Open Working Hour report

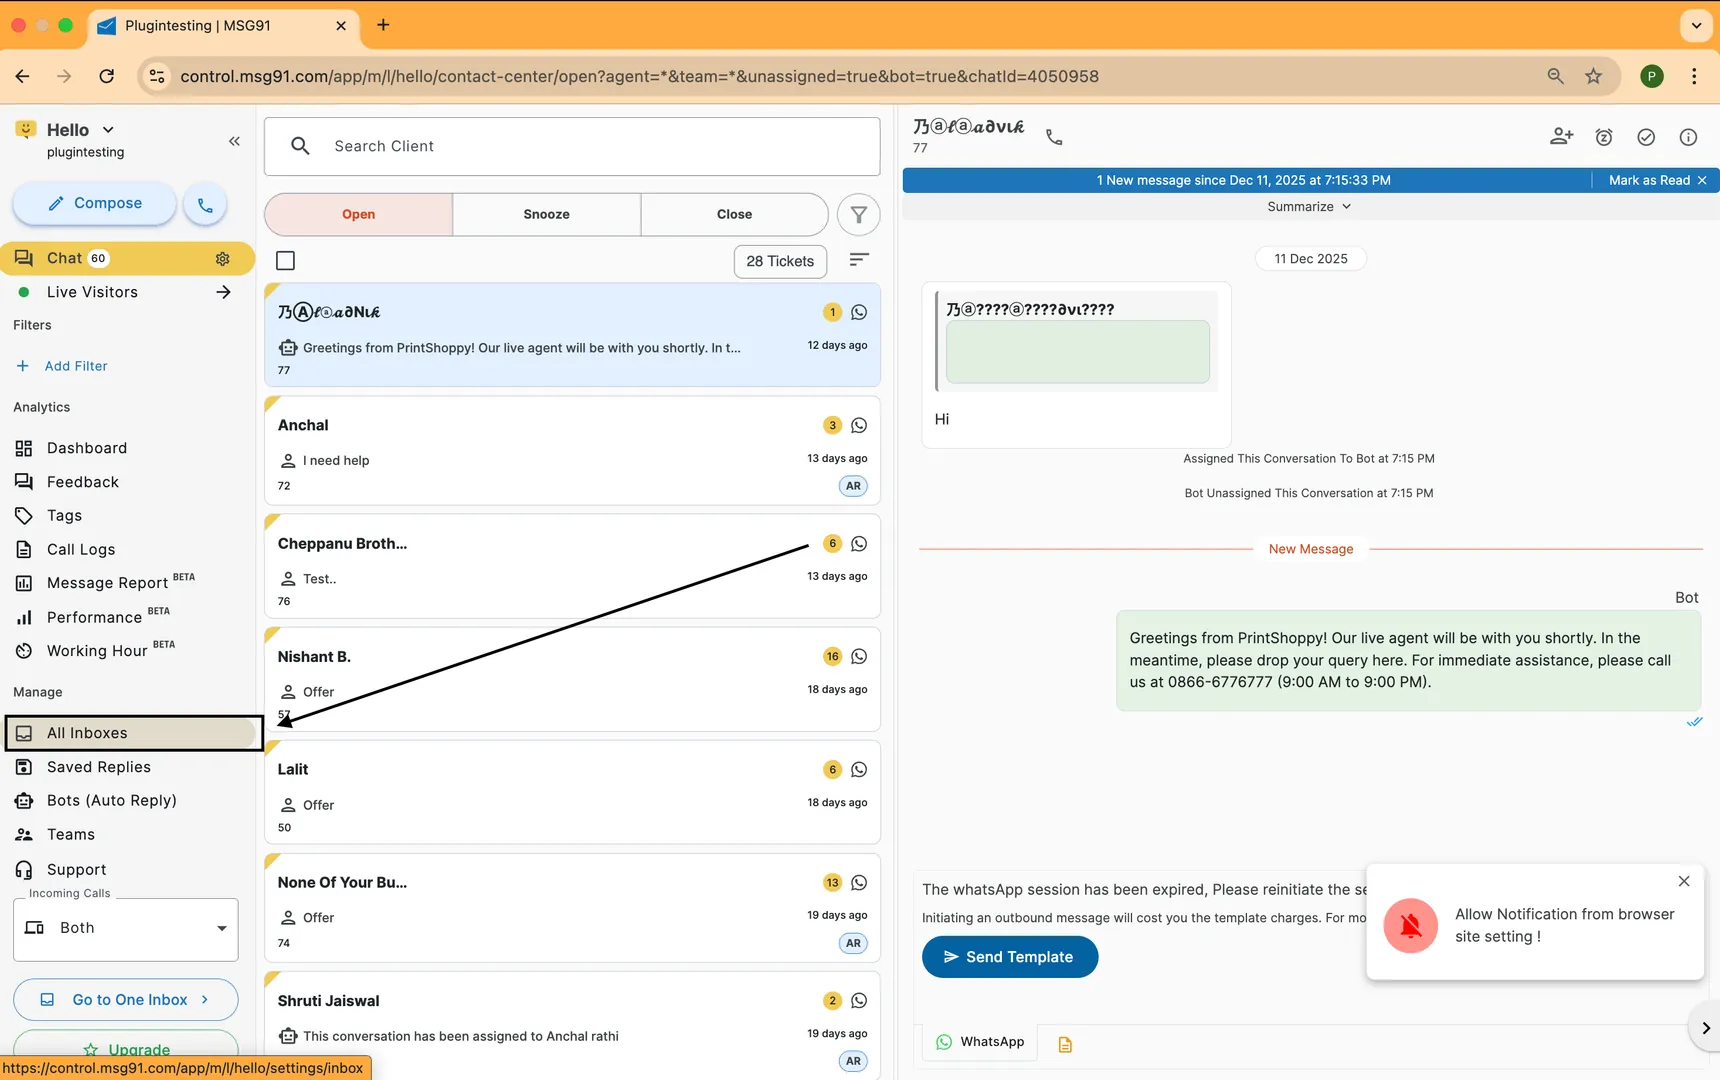(x=97, y=651)
